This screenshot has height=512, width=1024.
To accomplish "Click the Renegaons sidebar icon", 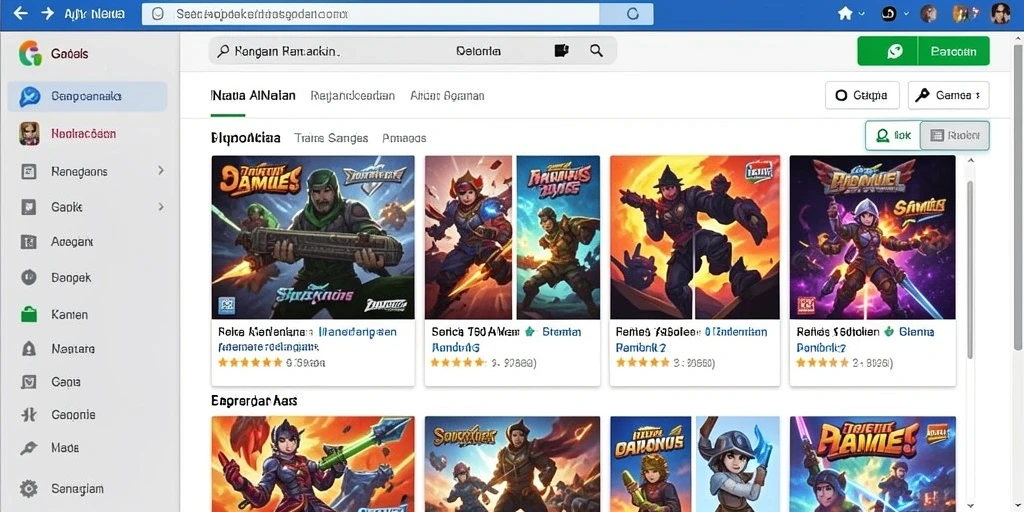I will [x=29, y=172].
